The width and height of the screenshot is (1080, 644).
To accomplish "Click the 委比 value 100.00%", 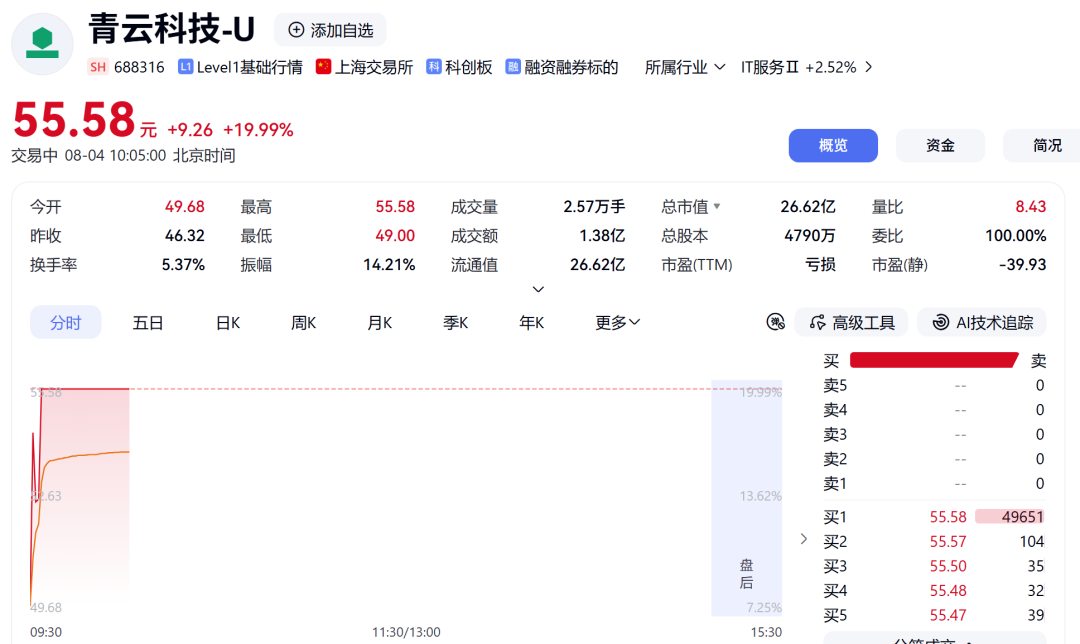I will (x=1015, y=236).
